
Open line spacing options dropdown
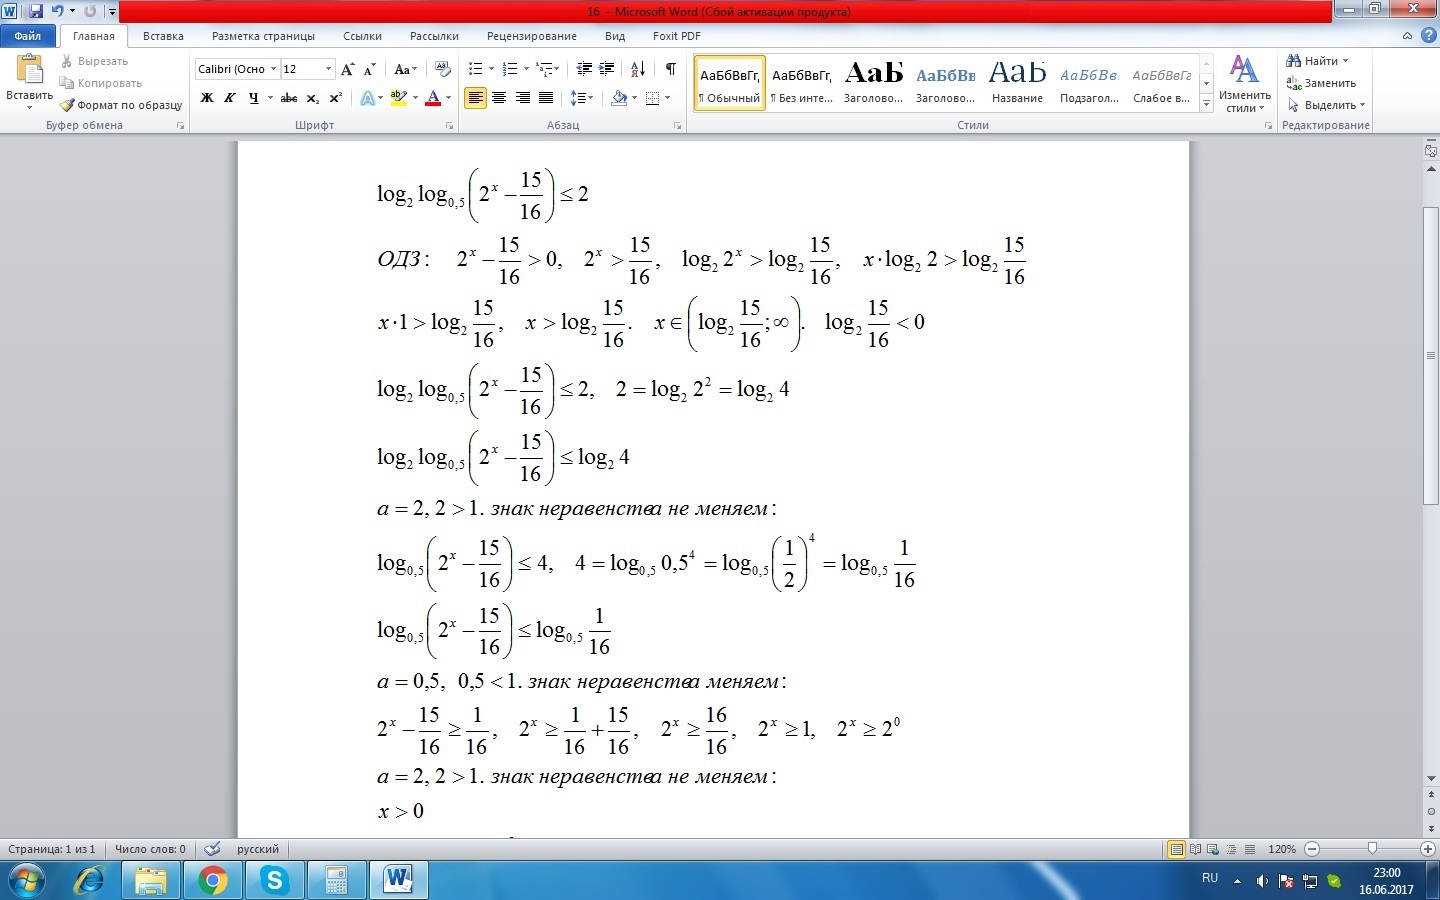tap(582, 98)
